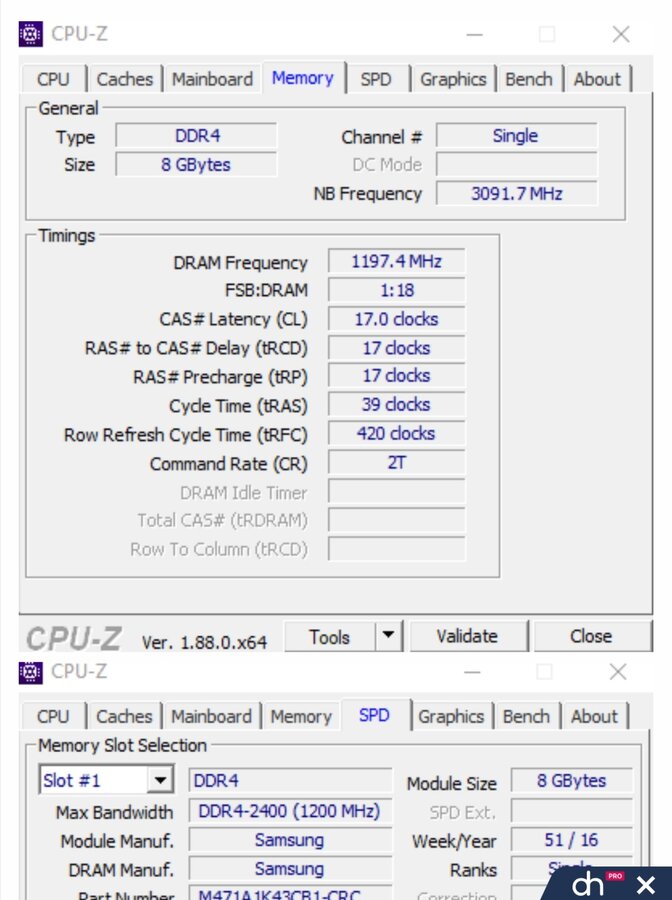Image resolution: width=672 pixels, height=900 pixels.
Task: Click the tRAS 39 clocks value
Action: coord(397,405)
